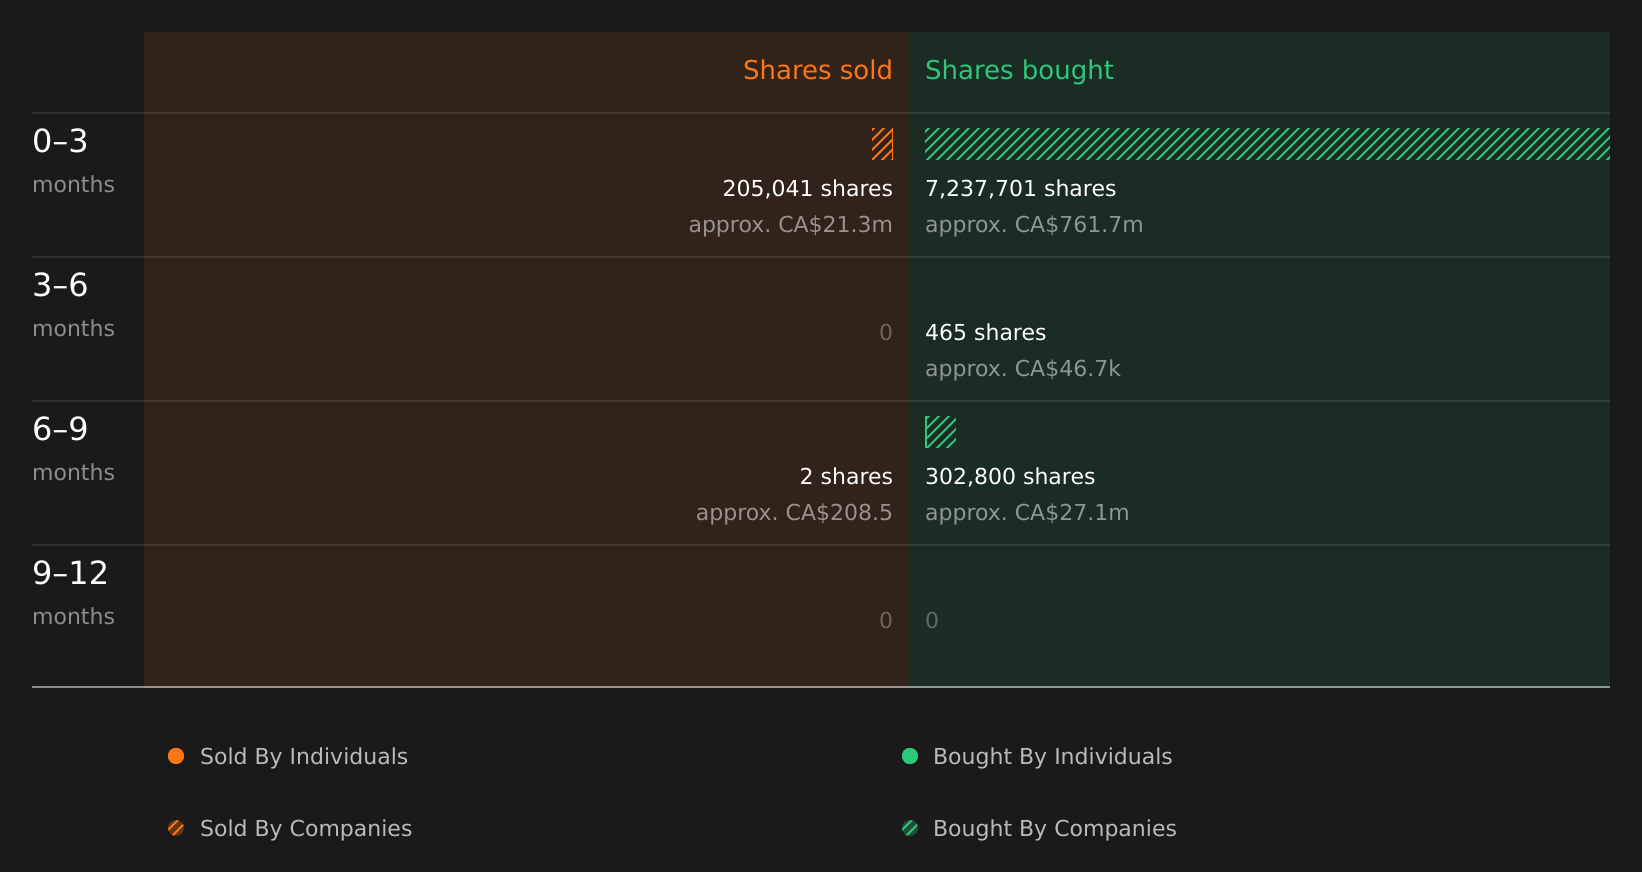Toggle the Bought By Companies legend label
1642x872 pixels.
point(1055,829)
